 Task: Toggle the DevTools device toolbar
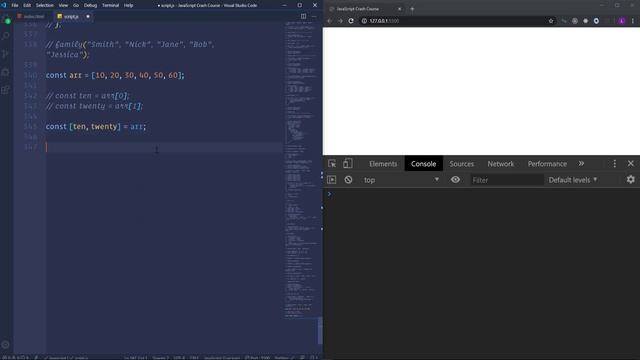[x=347, y=164]
